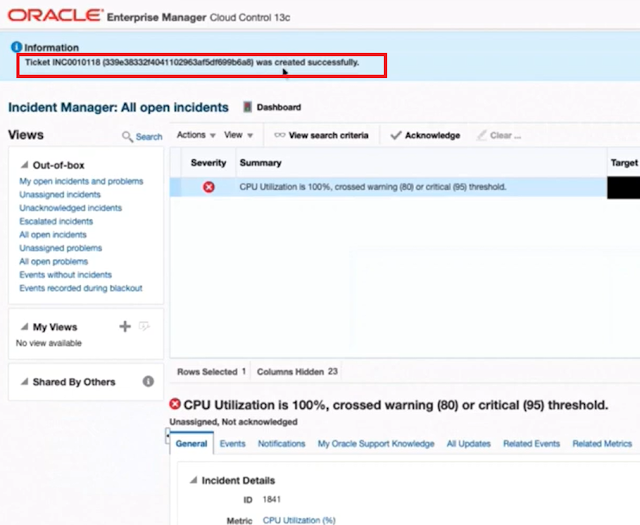Open Unassigned incidents view

point(60,194)
